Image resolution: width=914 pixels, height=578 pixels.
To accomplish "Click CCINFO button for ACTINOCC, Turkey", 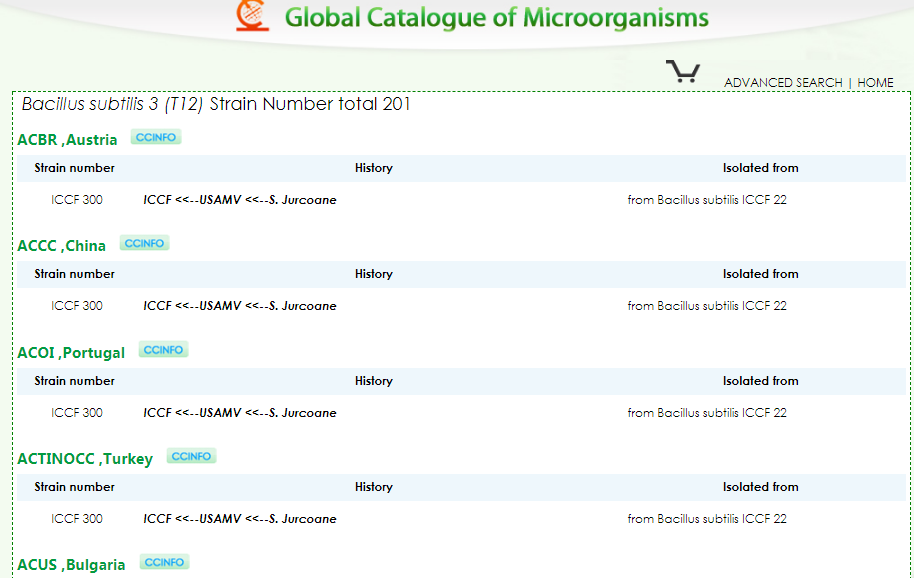I will [191, 456].
